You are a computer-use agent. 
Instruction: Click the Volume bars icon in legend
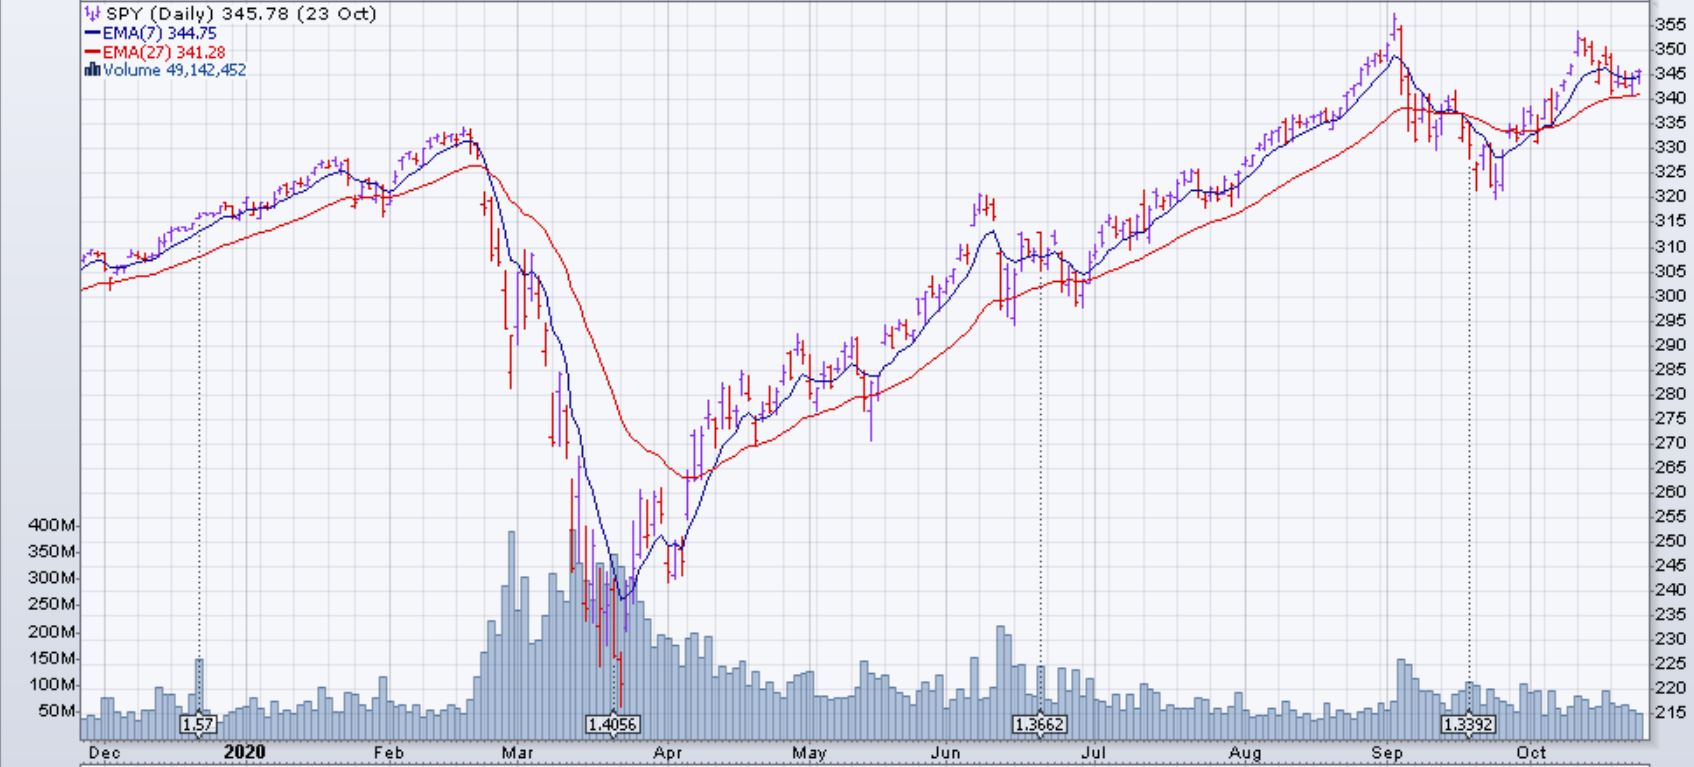pyautogui.click(x=93, y=70)
